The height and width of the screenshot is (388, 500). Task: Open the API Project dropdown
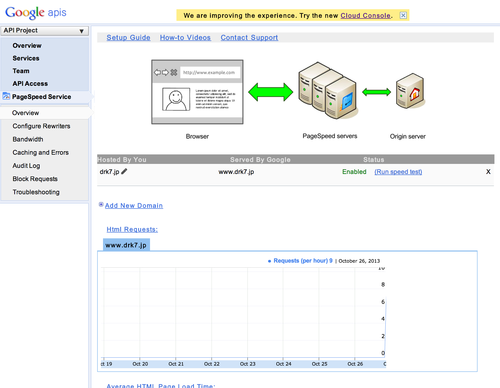[x=44, y=31]
